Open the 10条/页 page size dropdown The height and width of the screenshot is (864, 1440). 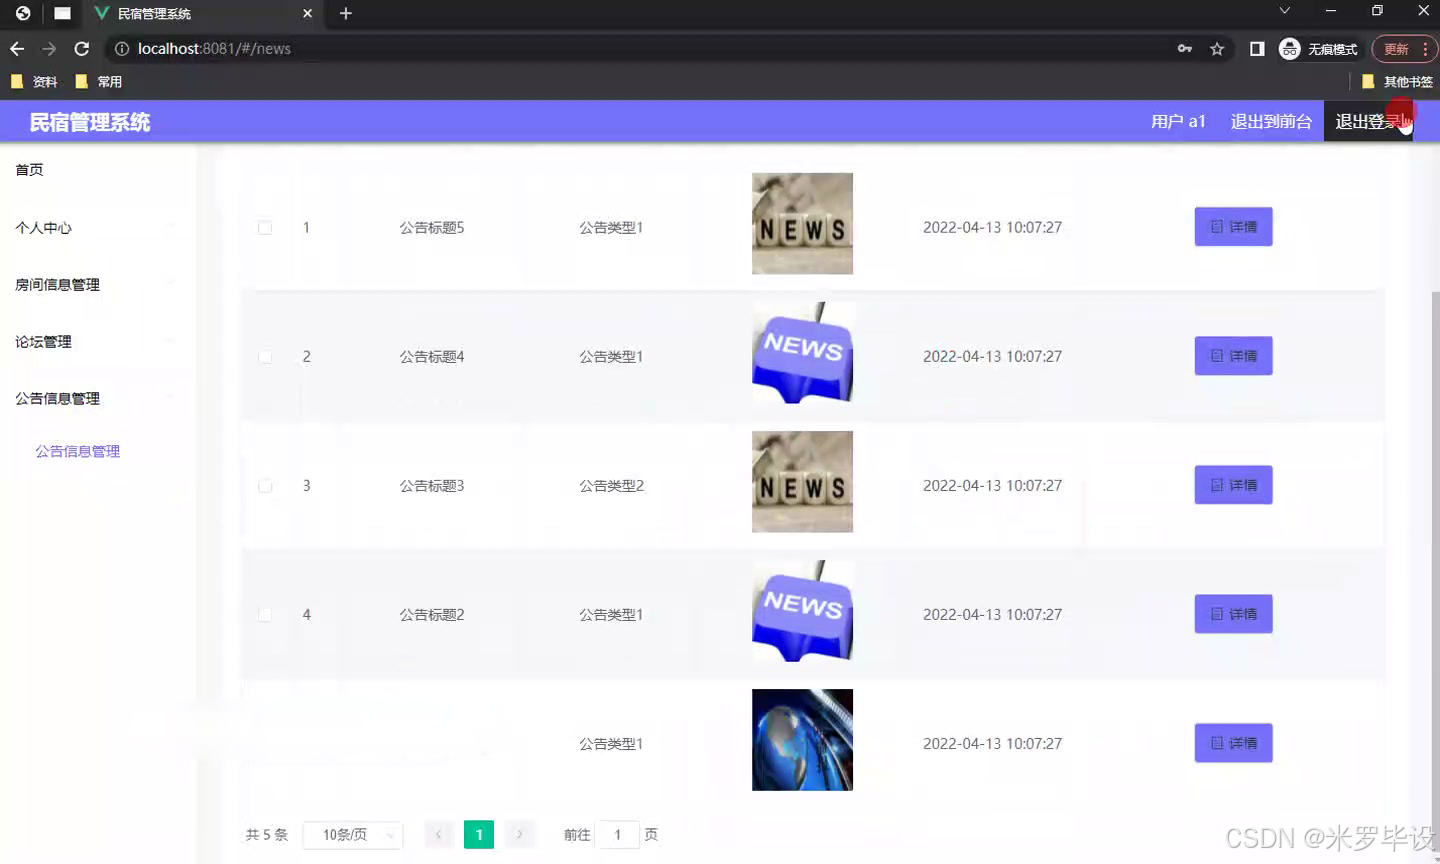click(x=352, y=834)
